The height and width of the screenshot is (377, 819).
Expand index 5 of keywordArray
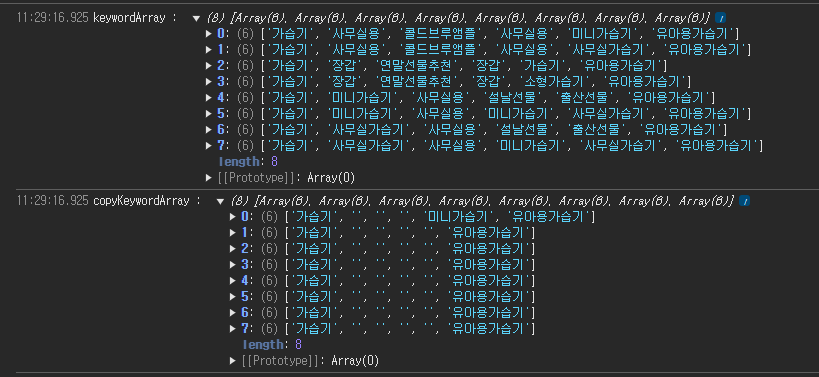(x=209, y=114)
